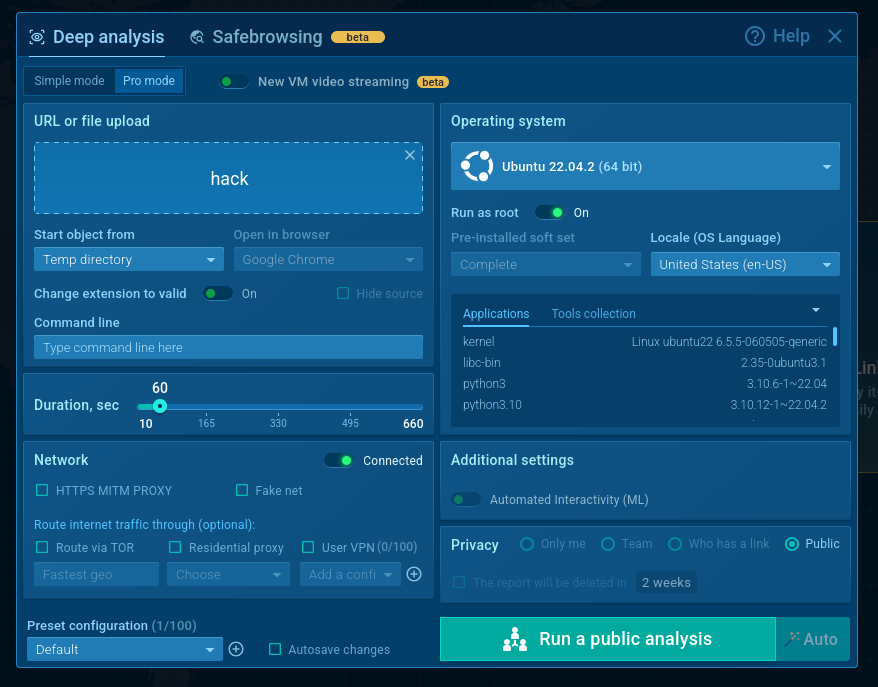This screenshot has height=687, width=878.
Task: Click plus icon beside Add a config
Action: (x=414, y=574)
